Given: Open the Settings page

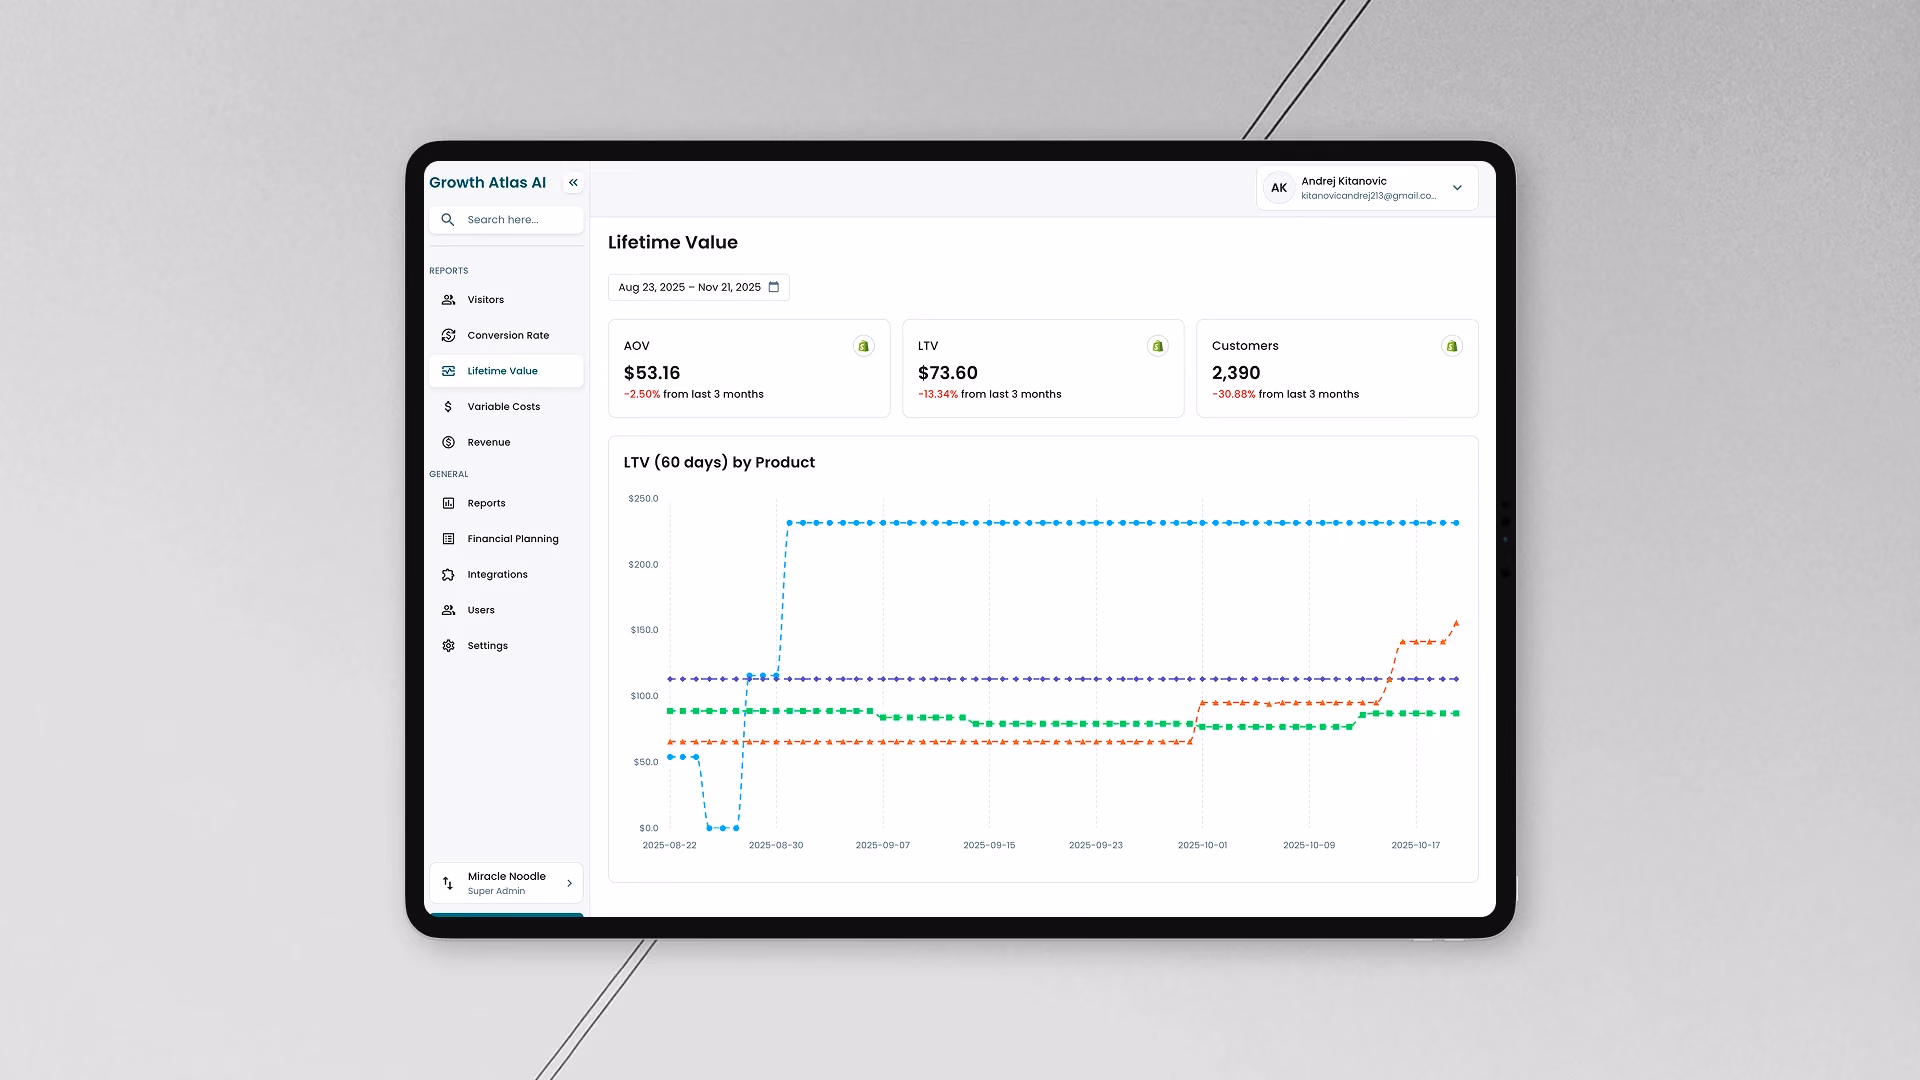Looking at the screenshot, I should [x=506, y=646].
